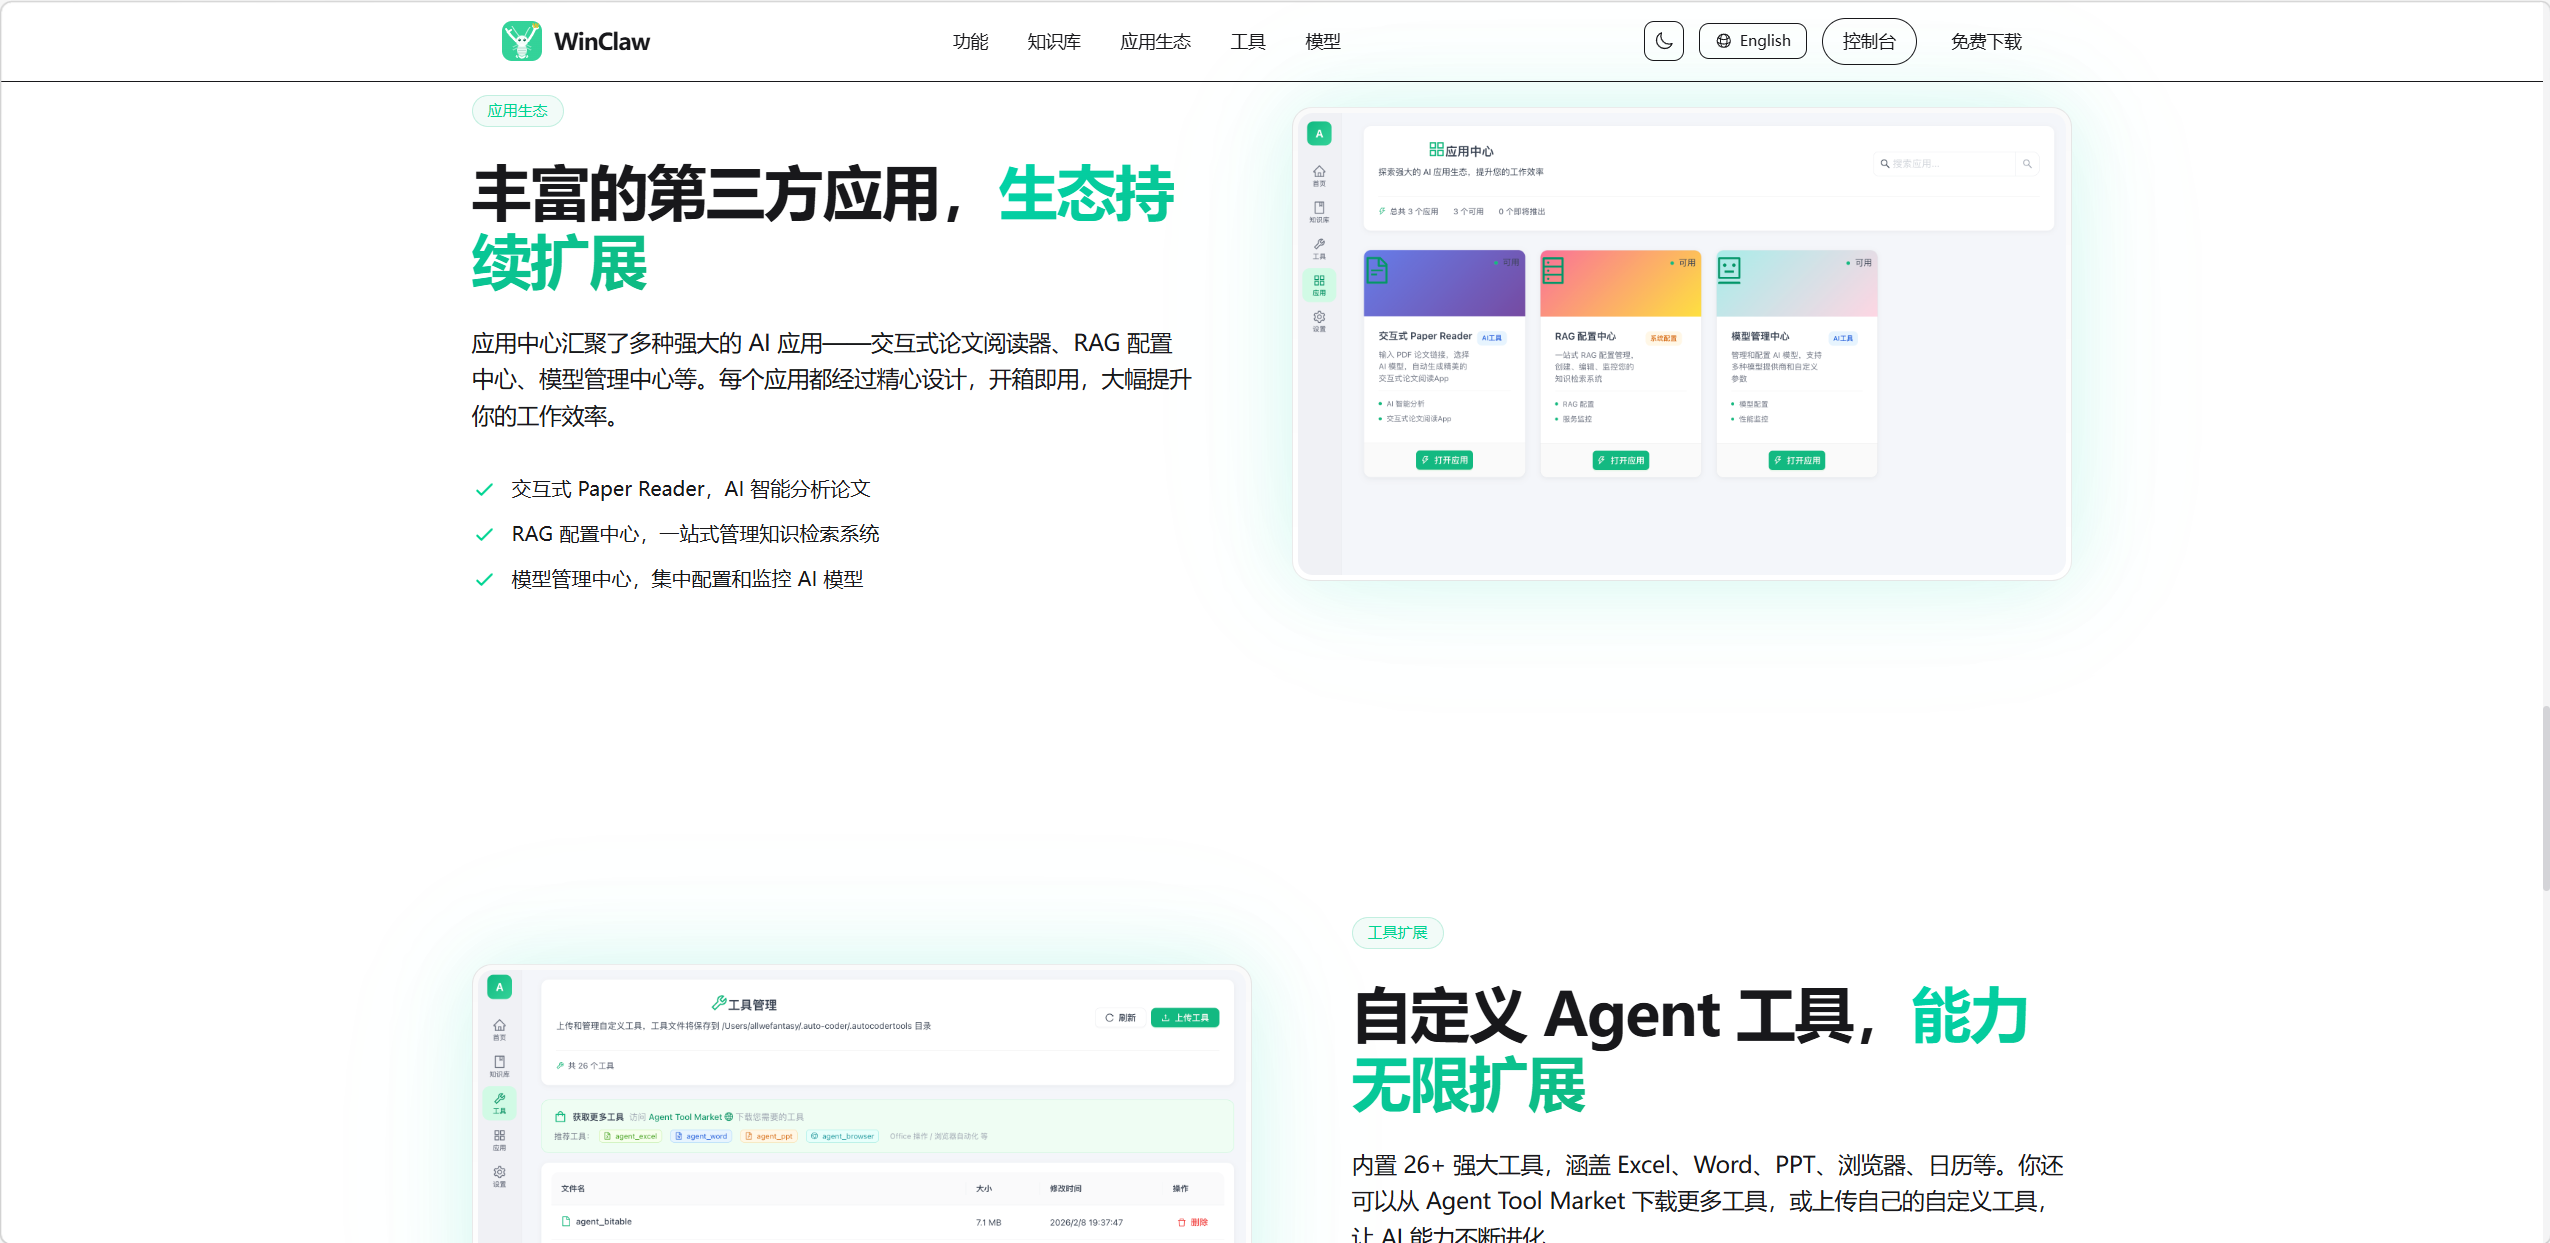Toggle dark mode with moon icon
Viewport: 2550px width, 1243px height.
[x=1663, y=41]
